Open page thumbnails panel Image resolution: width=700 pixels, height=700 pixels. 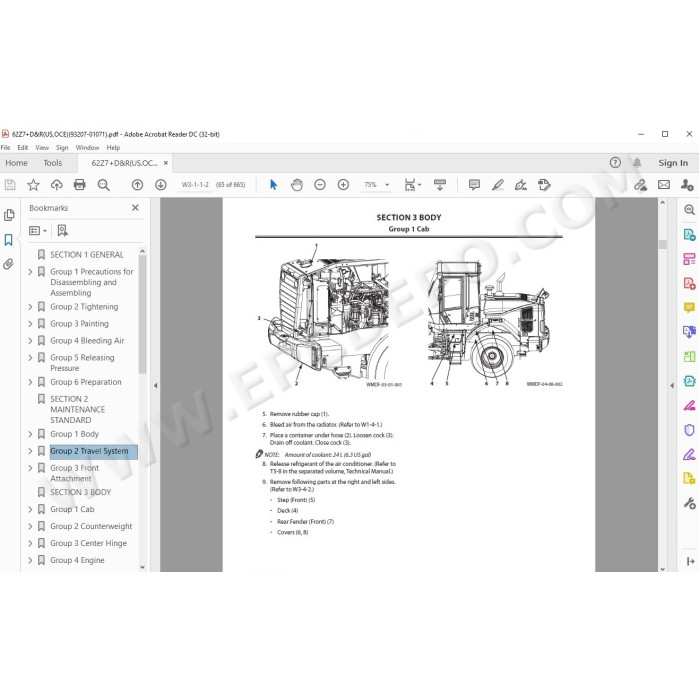[9, 215]
